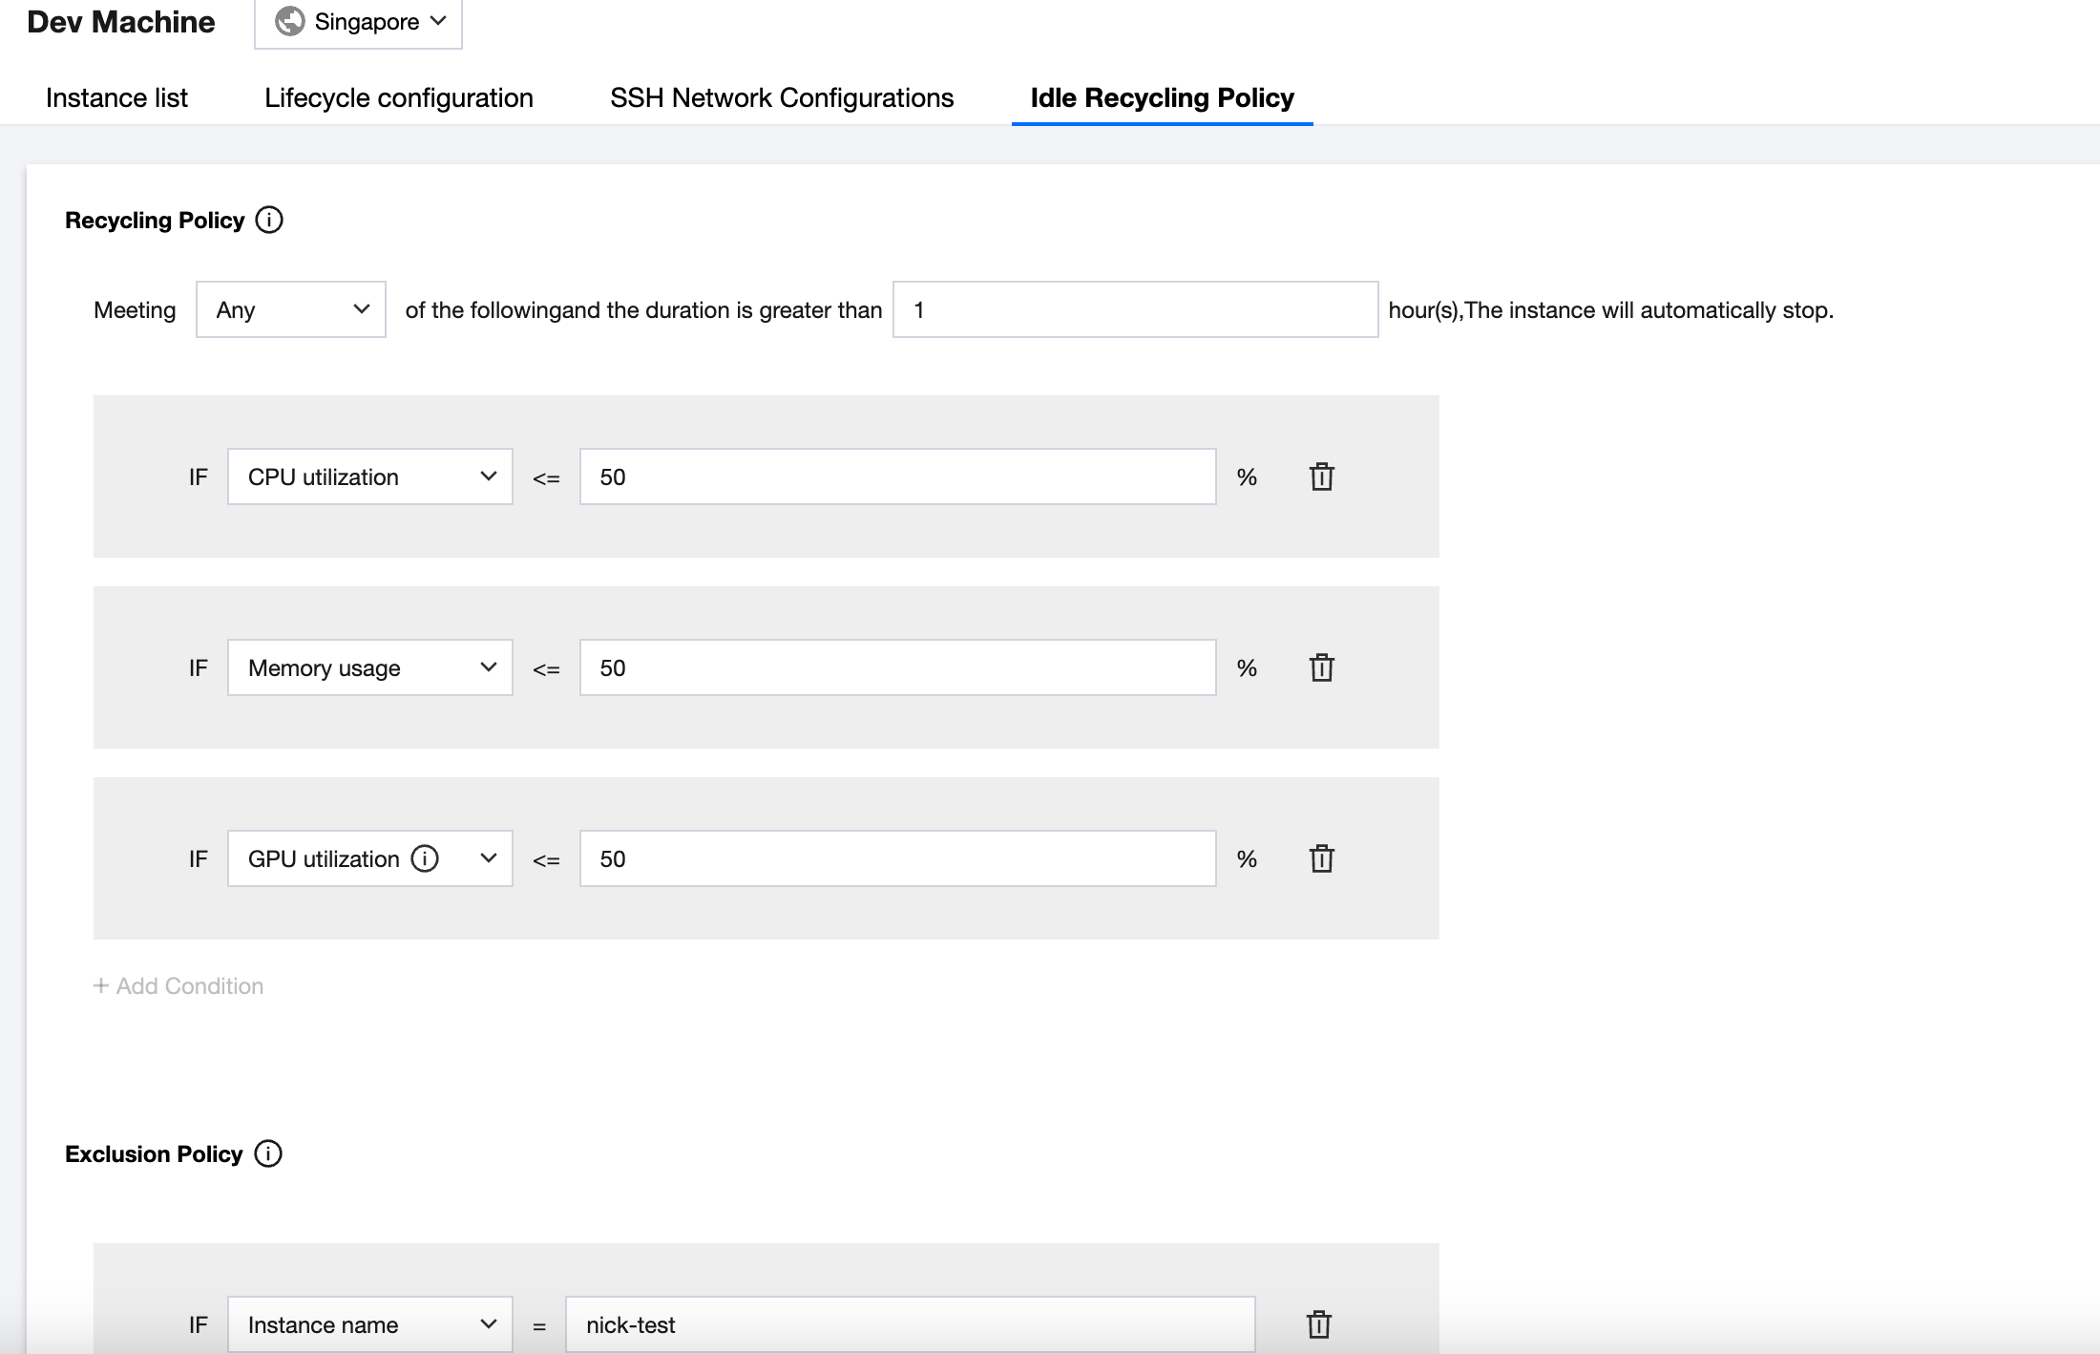Click the GPU utilization info icon
This screenshot has width=2100, height=1354.
[x=425, y=859]
